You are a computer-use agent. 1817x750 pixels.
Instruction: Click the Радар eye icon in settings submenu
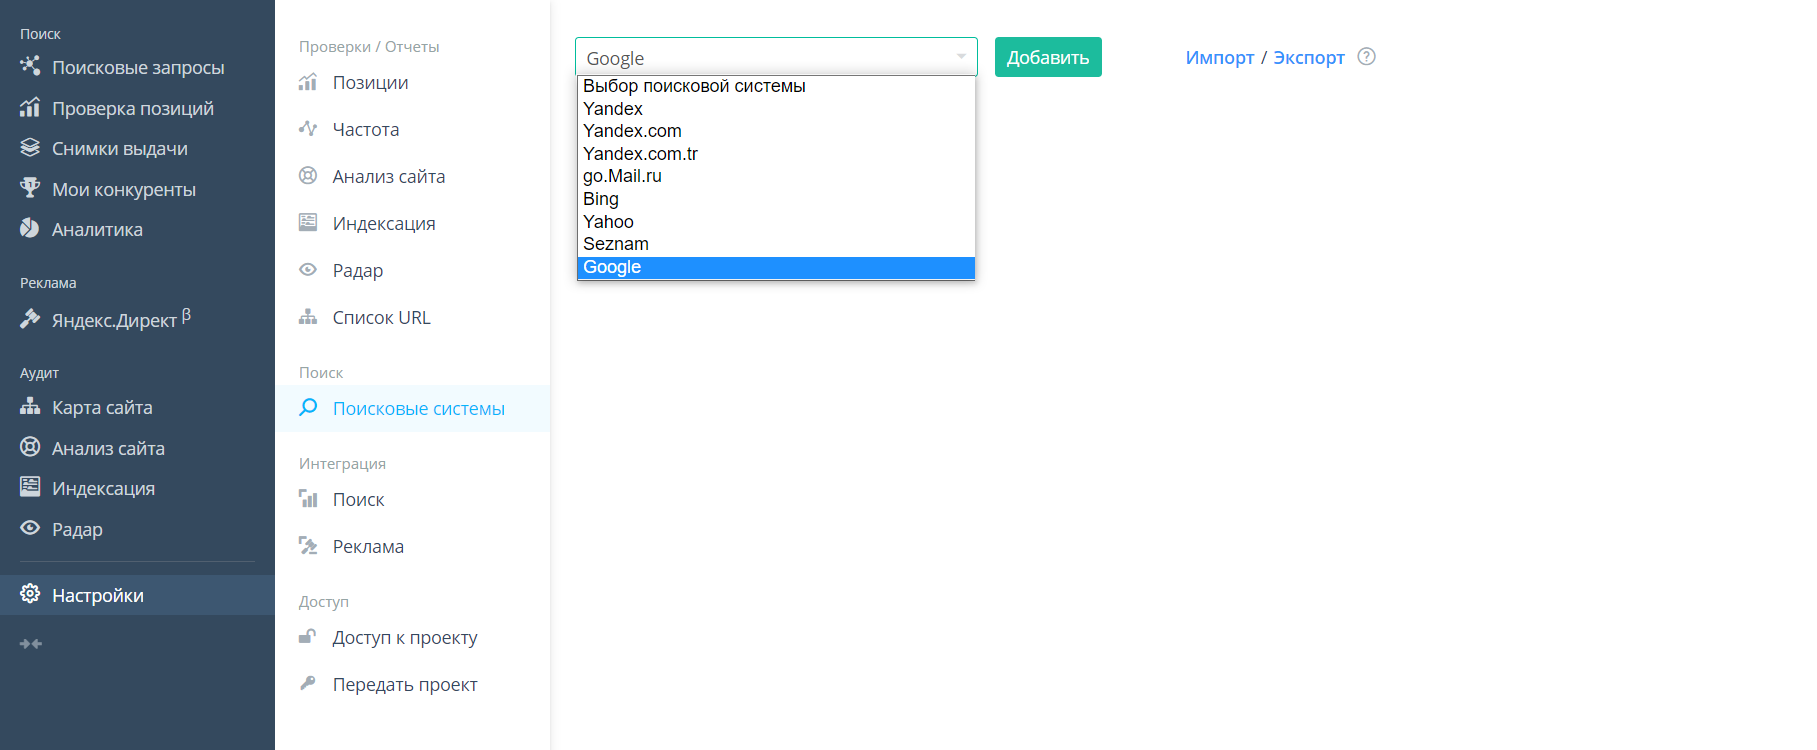click(x=308, y=269)
